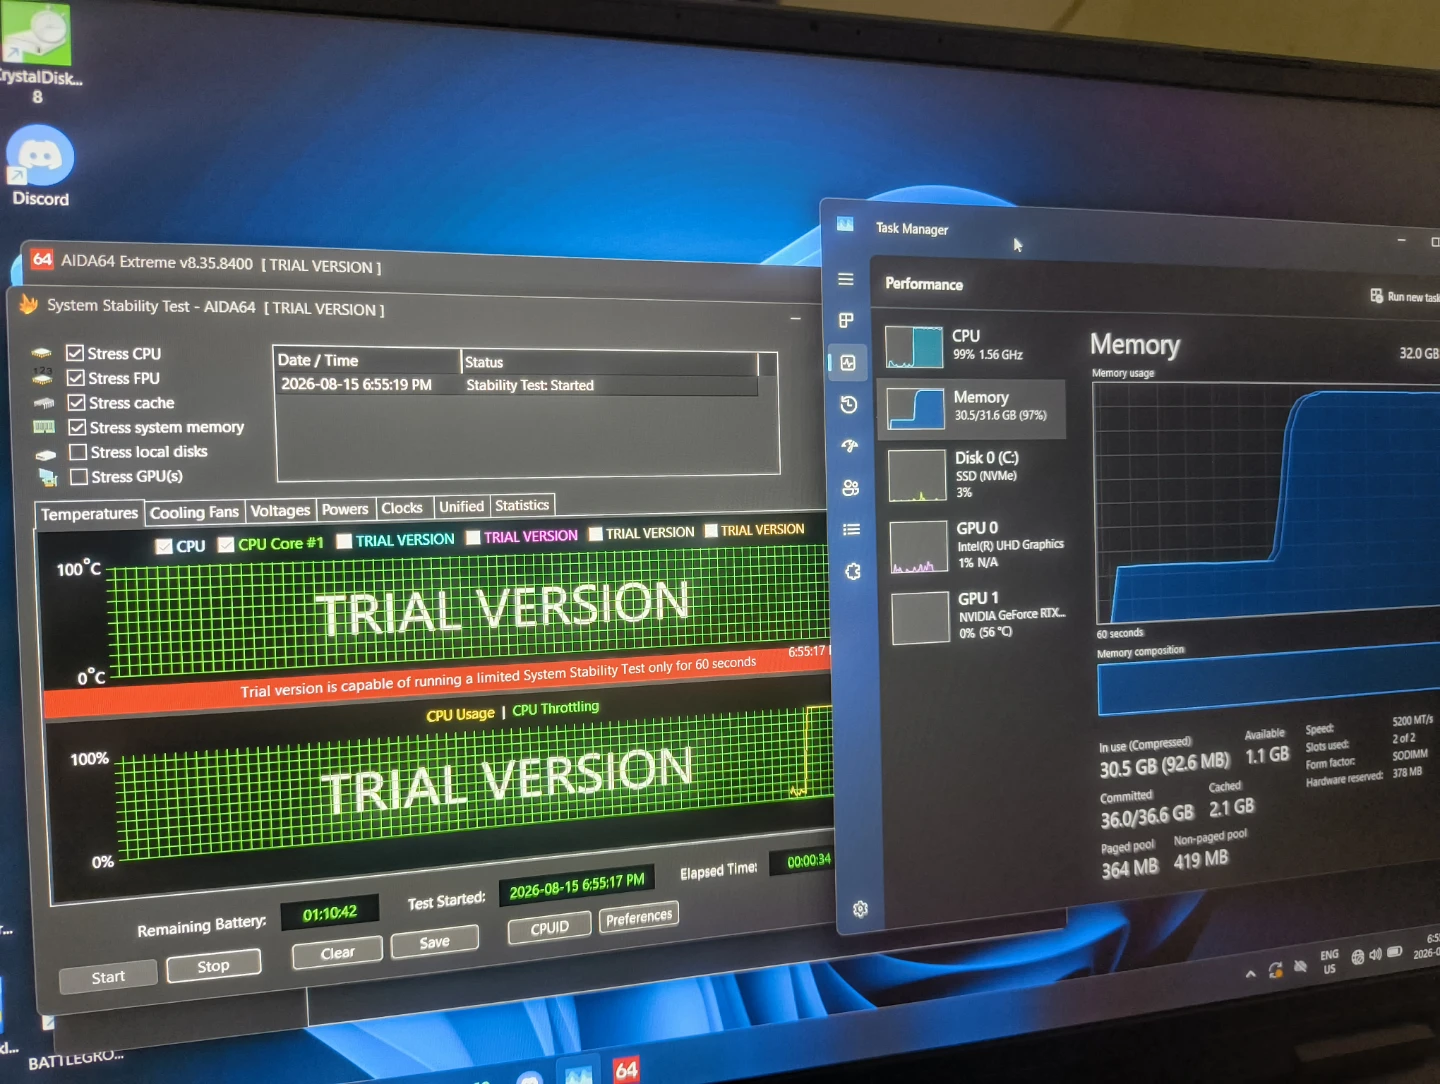Screen dimensions: 1440x1084
Task: Switch to Voltages tab
Action: point(280,511)
